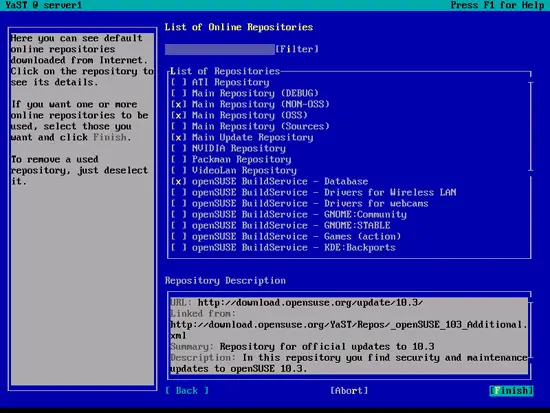This screenshot has width=550, height=413.
Task: Enable Main Repository (Sources)
Action: (x=179, y=126)
